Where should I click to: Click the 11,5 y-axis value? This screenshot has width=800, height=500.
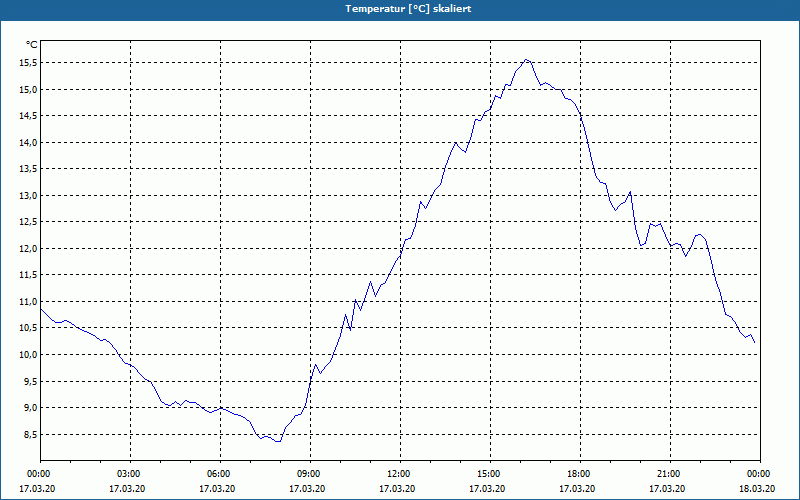pyautogui.click(x=28, y=275)
